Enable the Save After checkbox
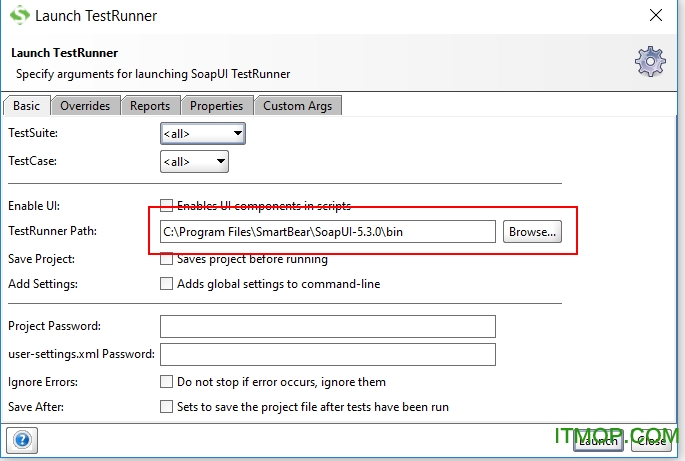 coord(166,406)
